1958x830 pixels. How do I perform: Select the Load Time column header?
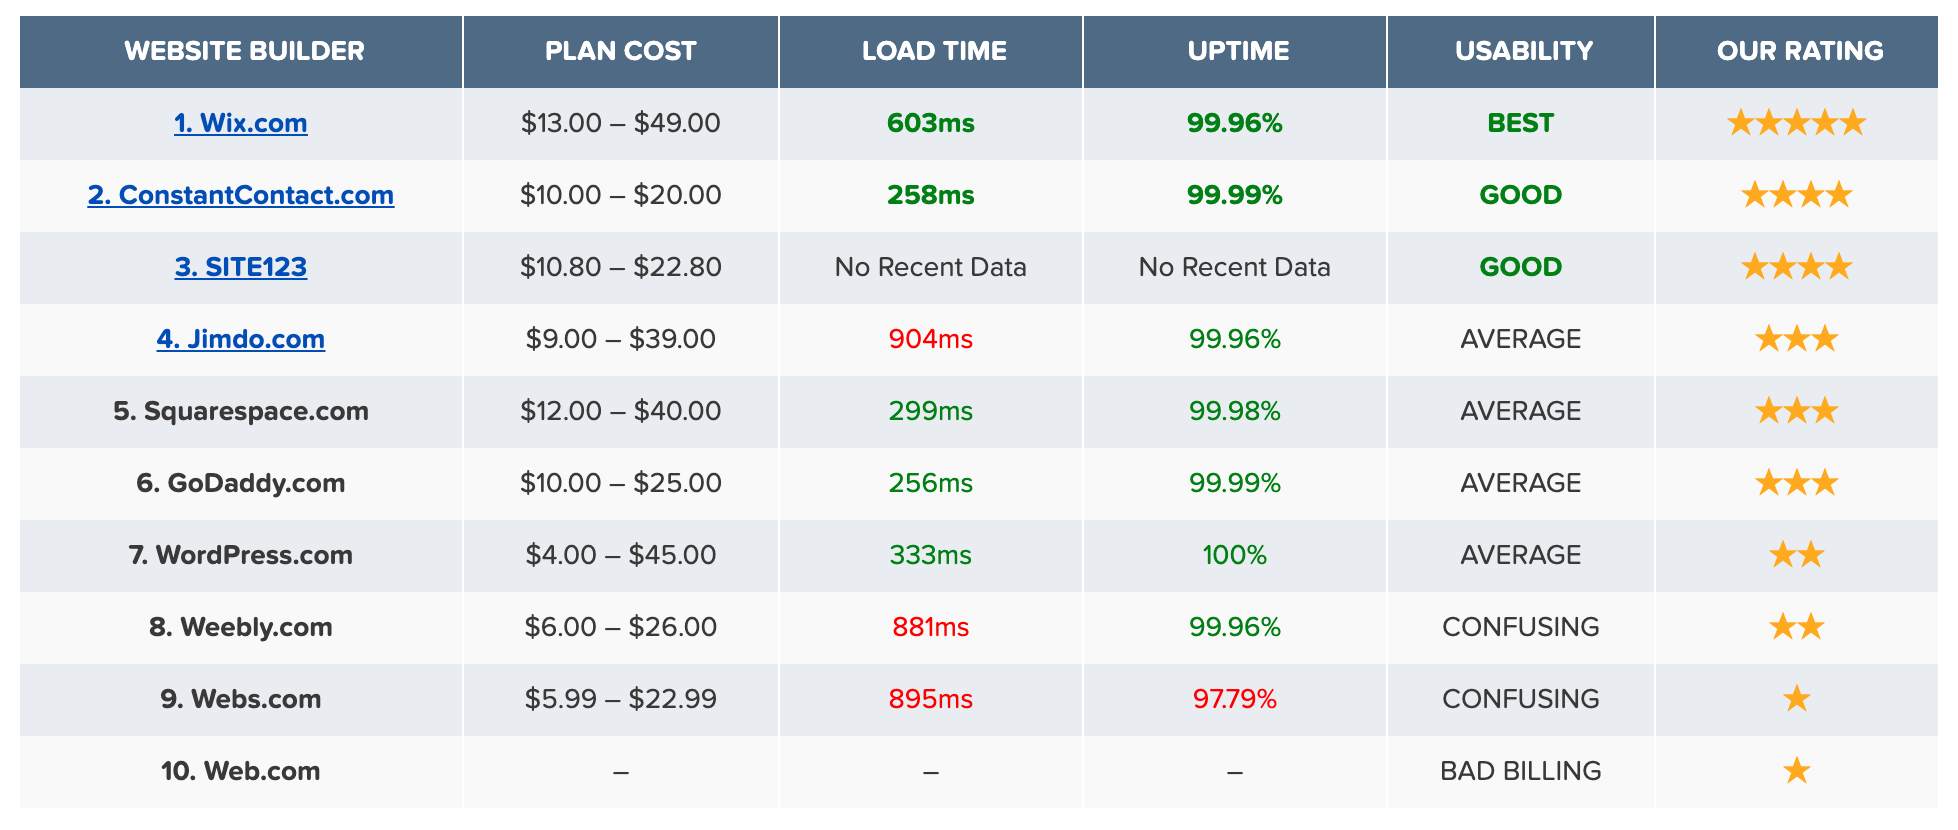pos(934,51)
